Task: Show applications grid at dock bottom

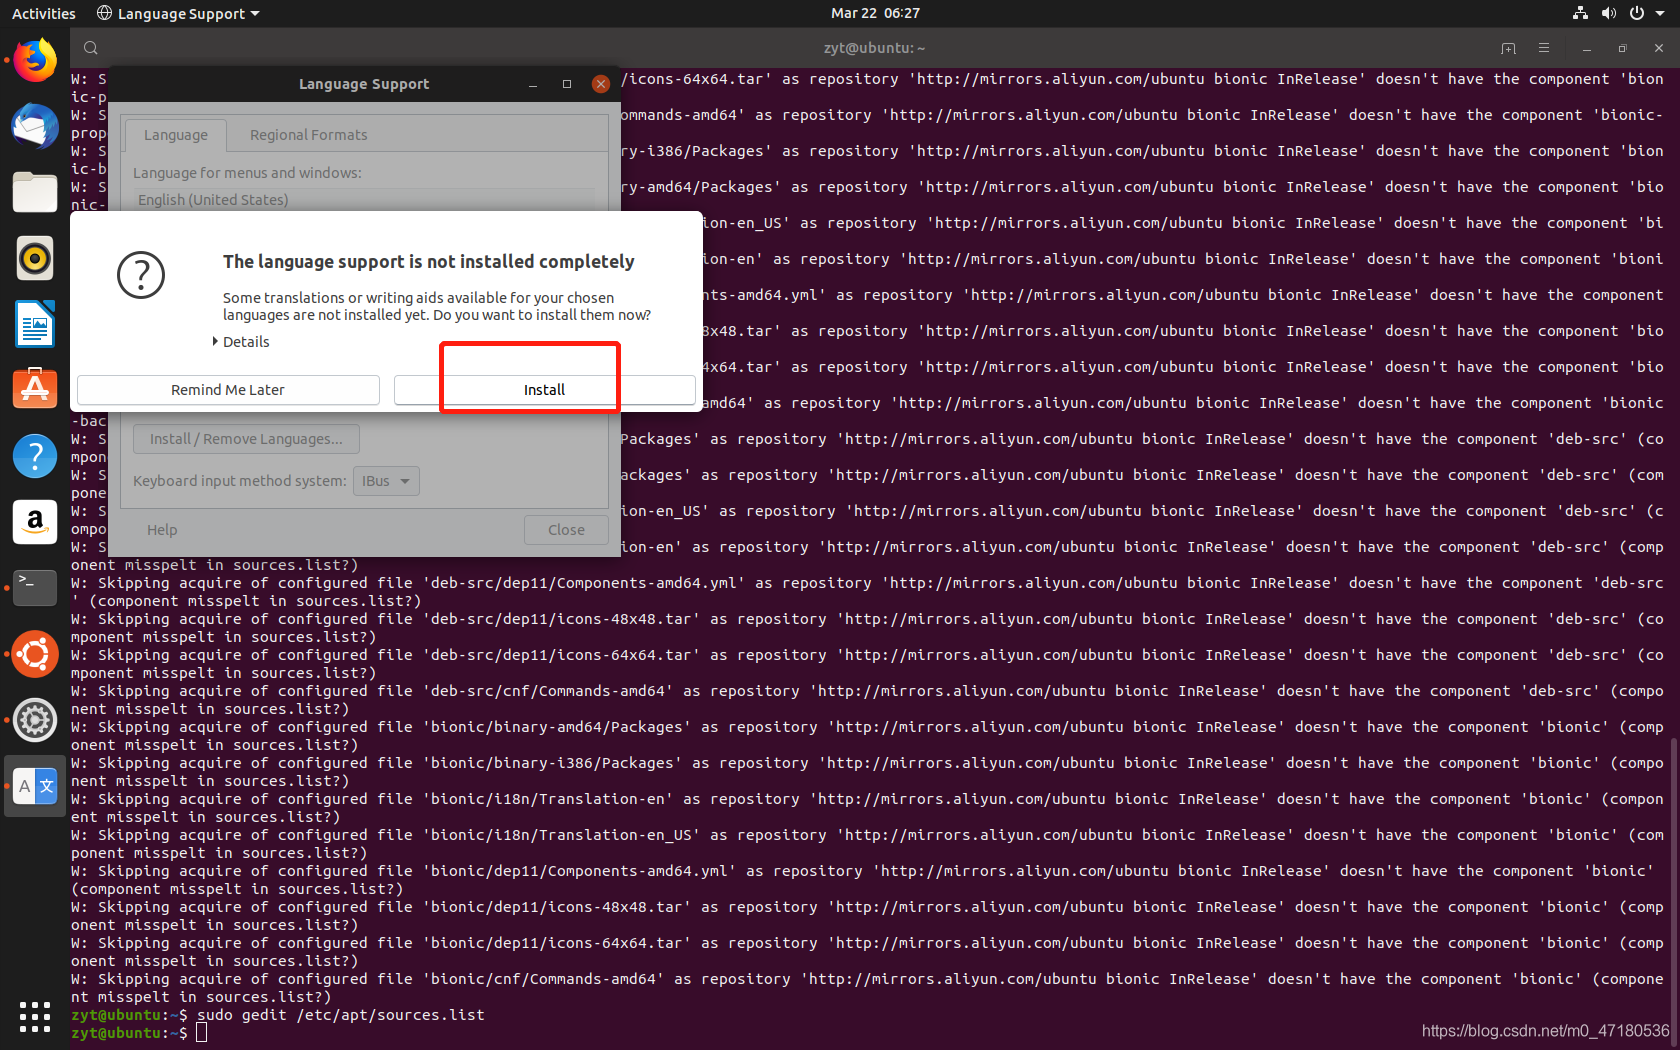Action: (x=35, y=1017)
